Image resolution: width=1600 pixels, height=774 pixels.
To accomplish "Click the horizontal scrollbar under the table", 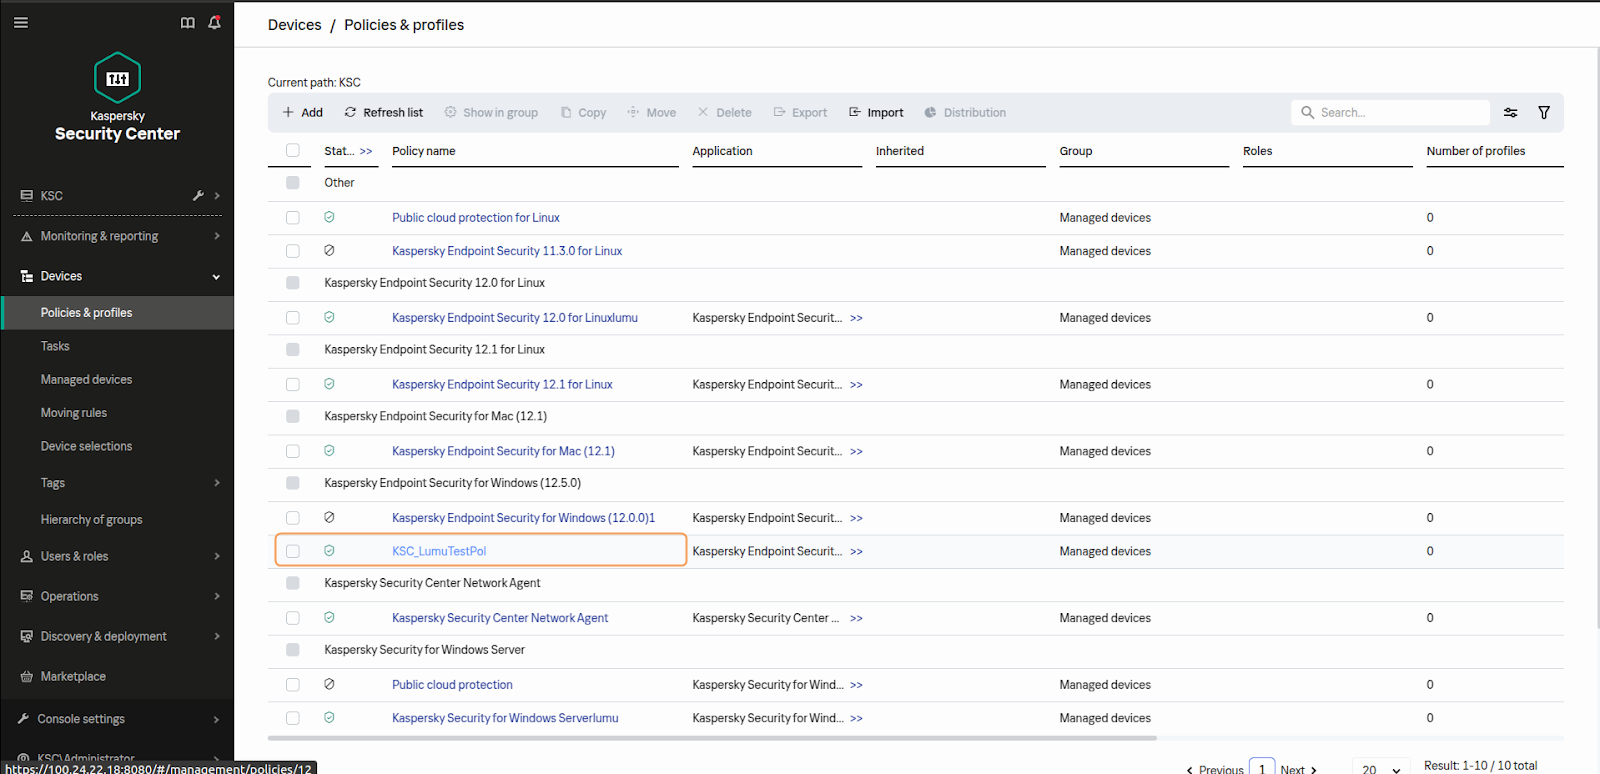I will (x=712, y=738).
